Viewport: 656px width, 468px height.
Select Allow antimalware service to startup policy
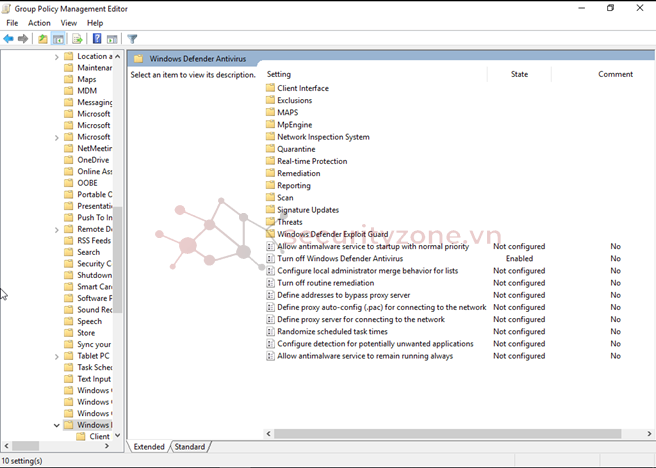click(373, 246)
